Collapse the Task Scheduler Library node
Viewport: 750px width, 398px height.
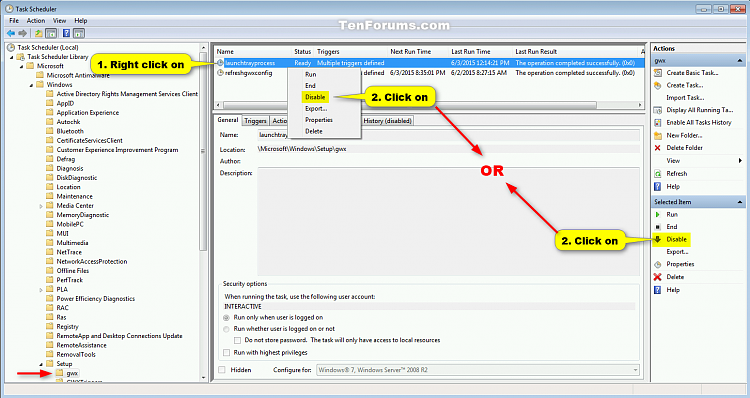pos(12,57)
